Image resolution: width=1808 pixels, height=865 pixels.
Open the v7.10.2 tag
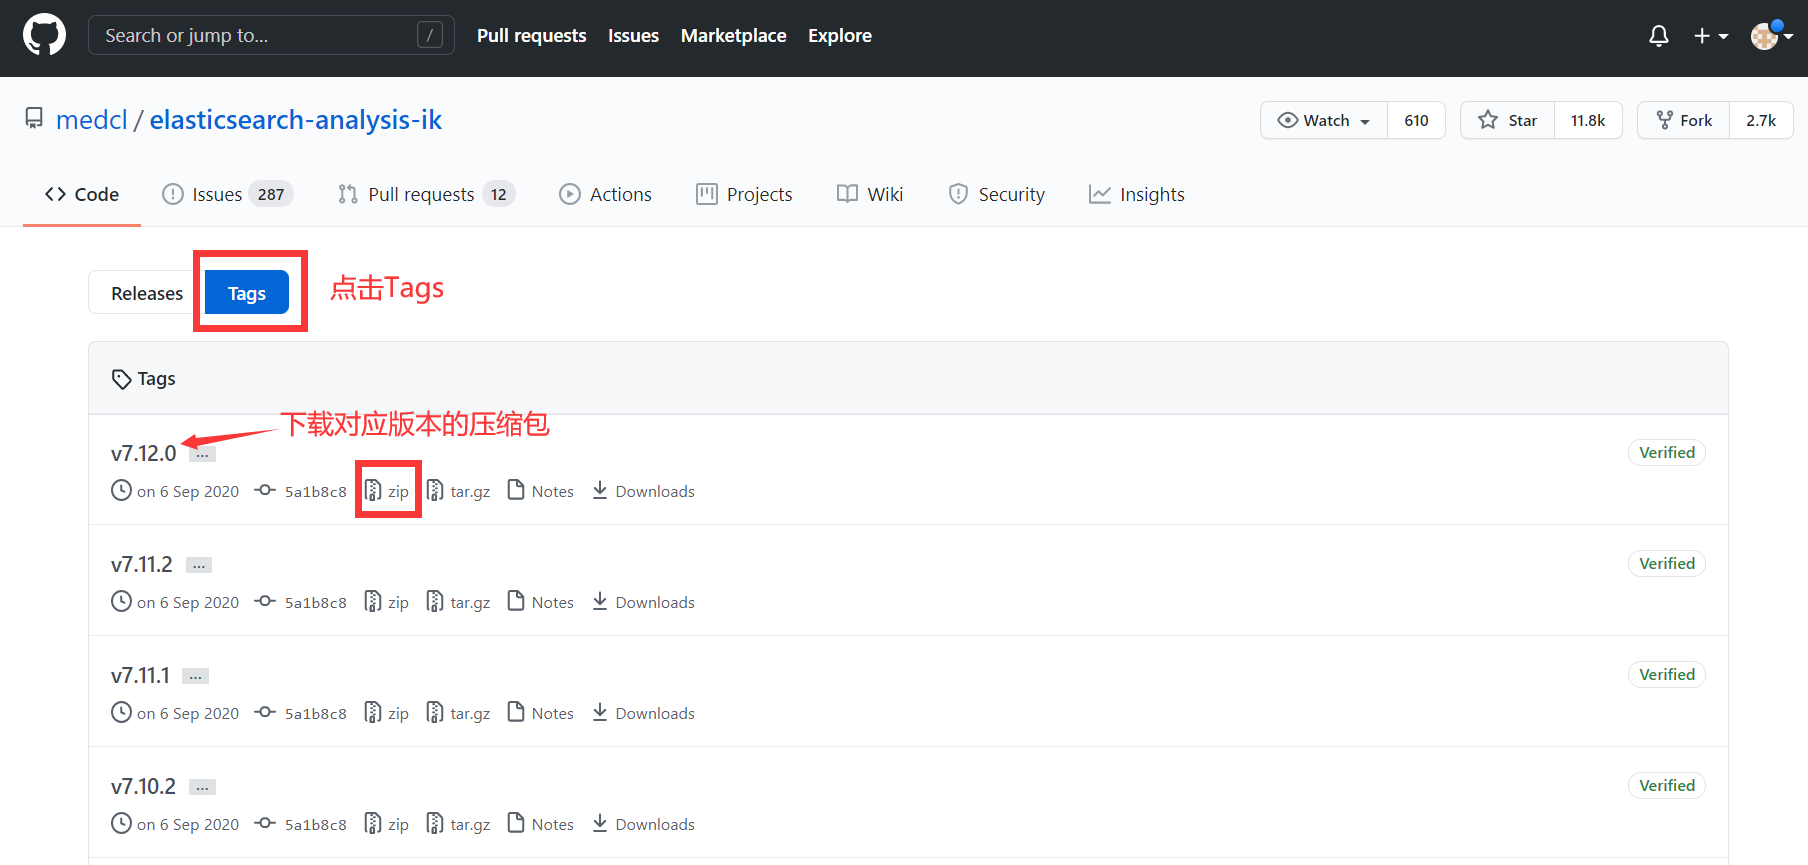coord(143,786)
